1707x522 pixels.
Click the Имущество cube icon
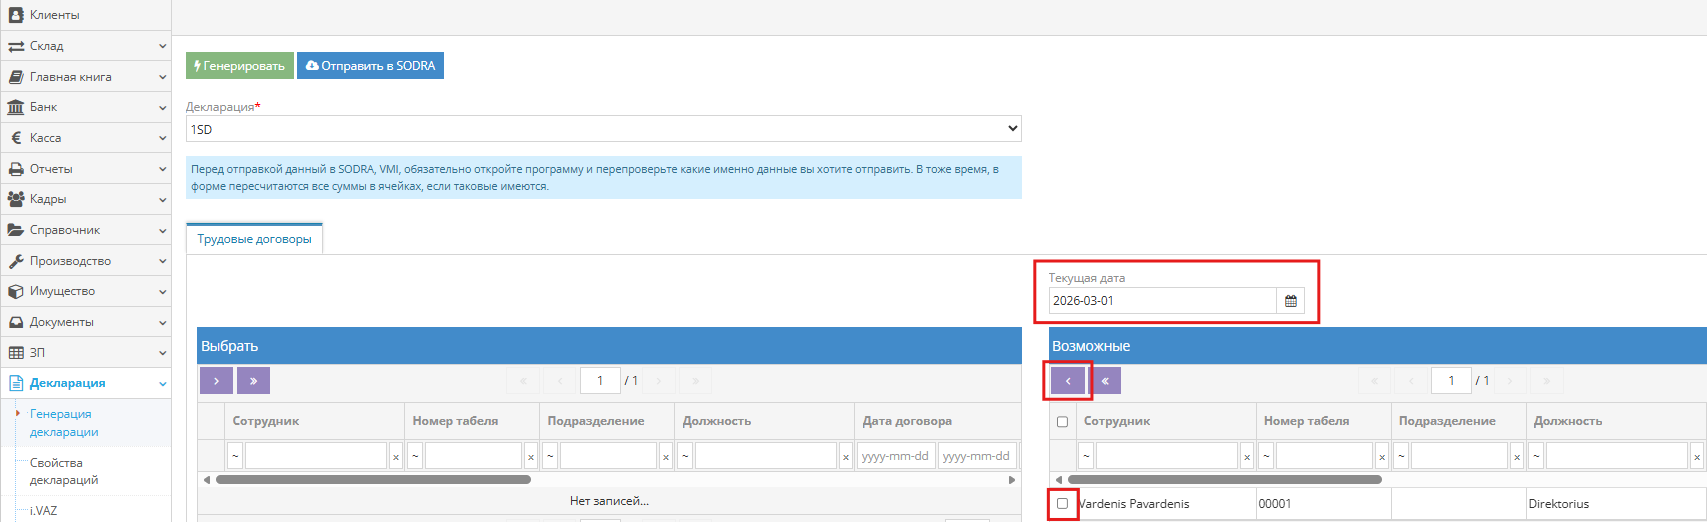pyautogui.click(x=16, y=291)
